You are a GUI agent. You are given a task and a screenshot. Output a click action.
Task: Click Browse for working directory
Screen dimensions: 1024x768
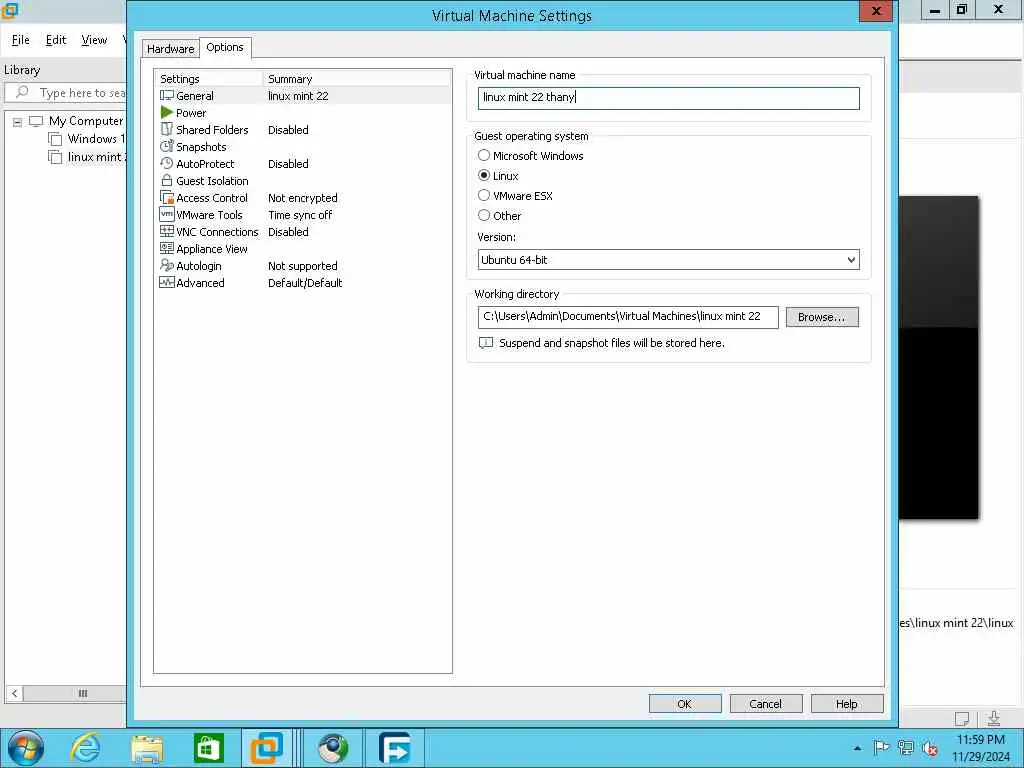[x=822, y=317]
